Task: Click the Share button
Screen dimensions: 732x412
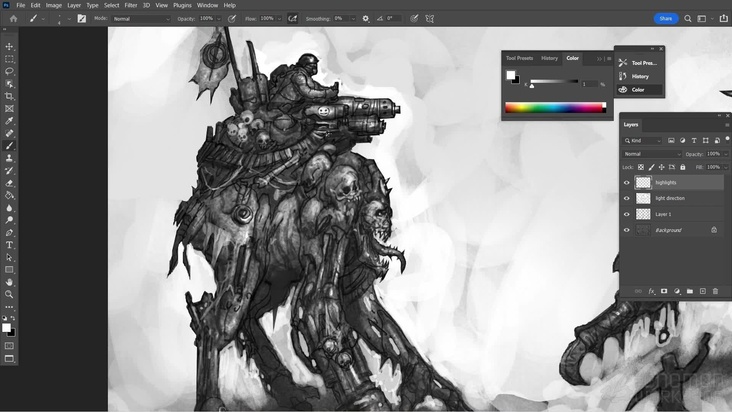Action: click(x=666, y=19)
